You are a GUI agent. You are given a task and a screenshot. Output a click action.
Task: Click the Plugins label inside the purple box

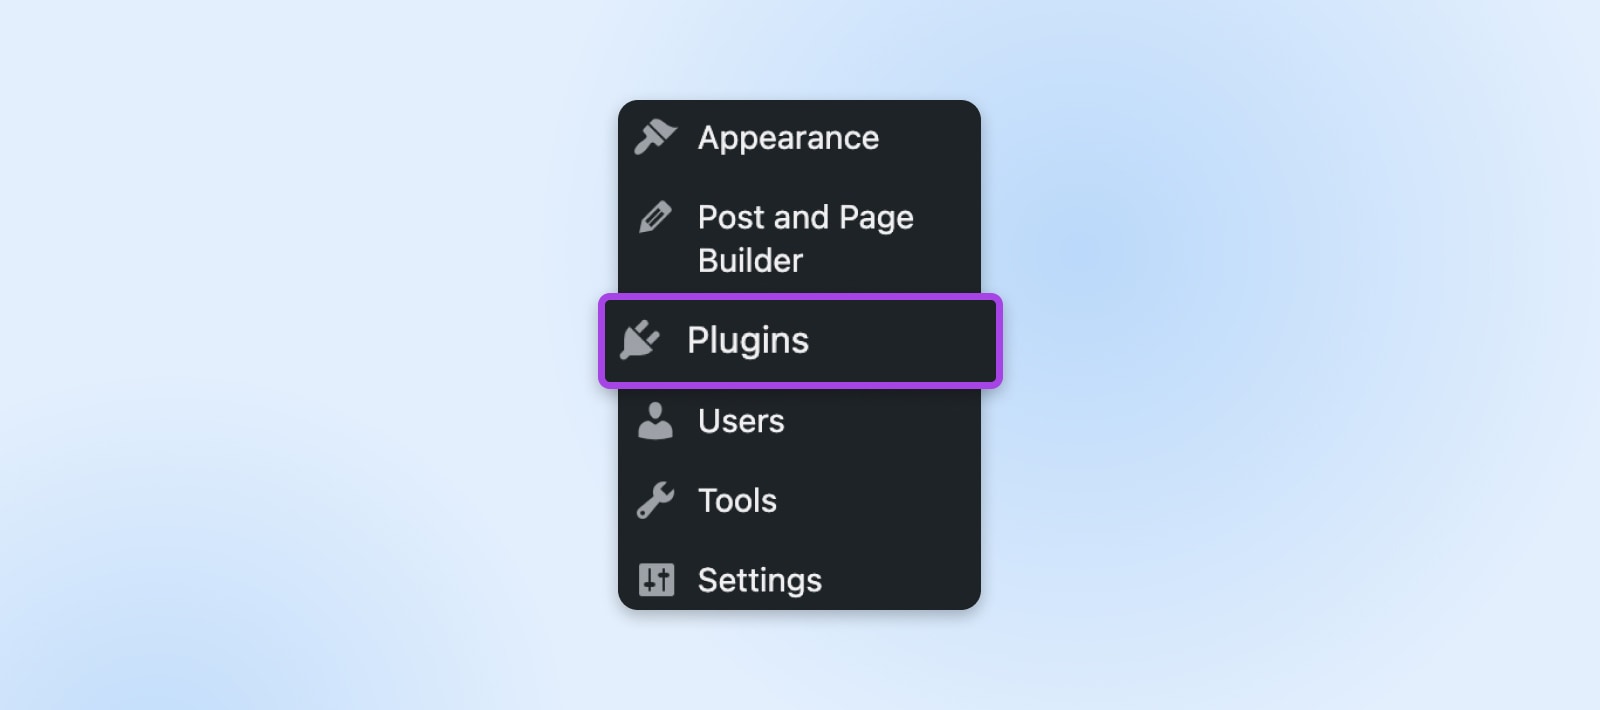pos(747,340)
